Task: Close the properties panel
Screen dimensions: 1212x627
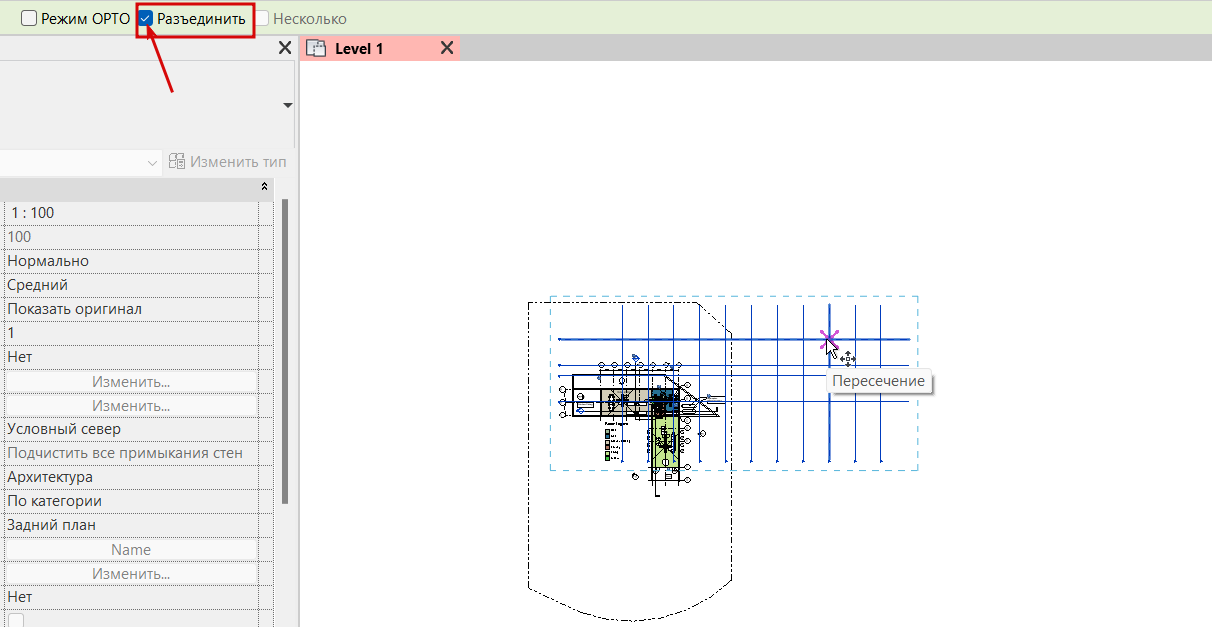Action: click(284, 48)
